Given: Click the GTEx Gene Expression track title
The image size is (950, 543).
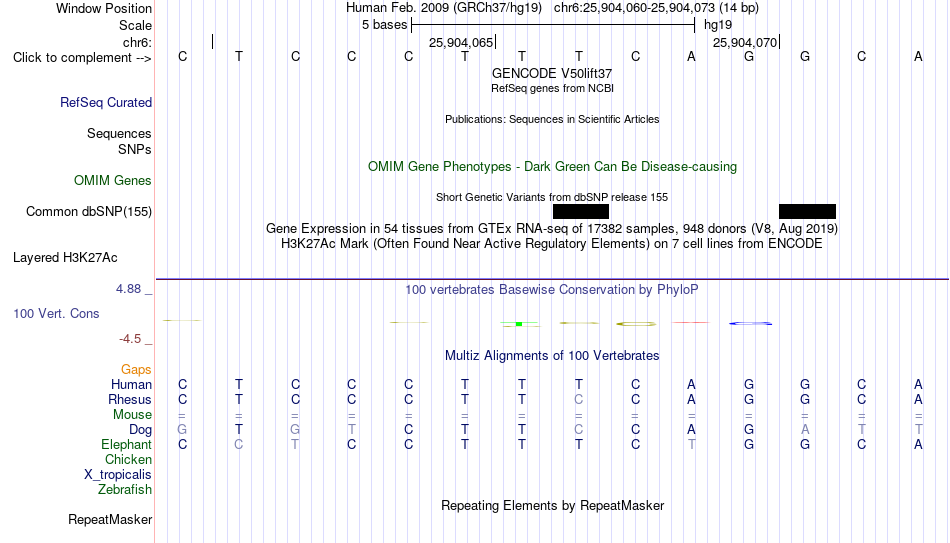Looking at the screenshot, I should point(552,228).
